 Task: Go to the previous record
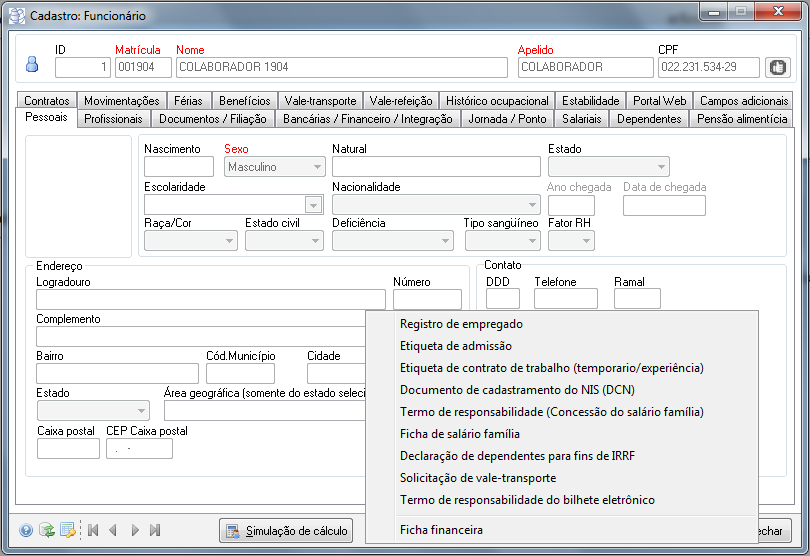click(x=113, y=530)
